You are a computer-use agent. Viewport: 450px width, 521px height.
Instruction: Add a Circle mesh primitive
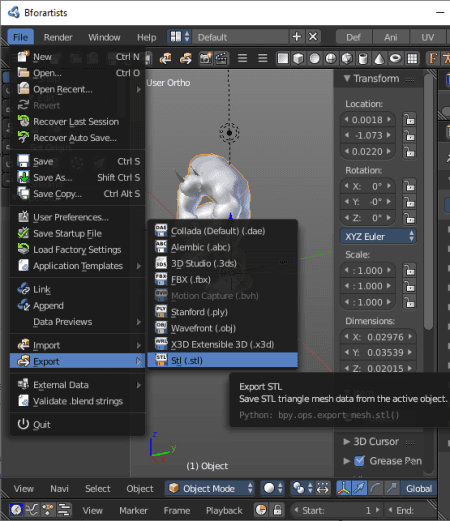coord(314,59)
